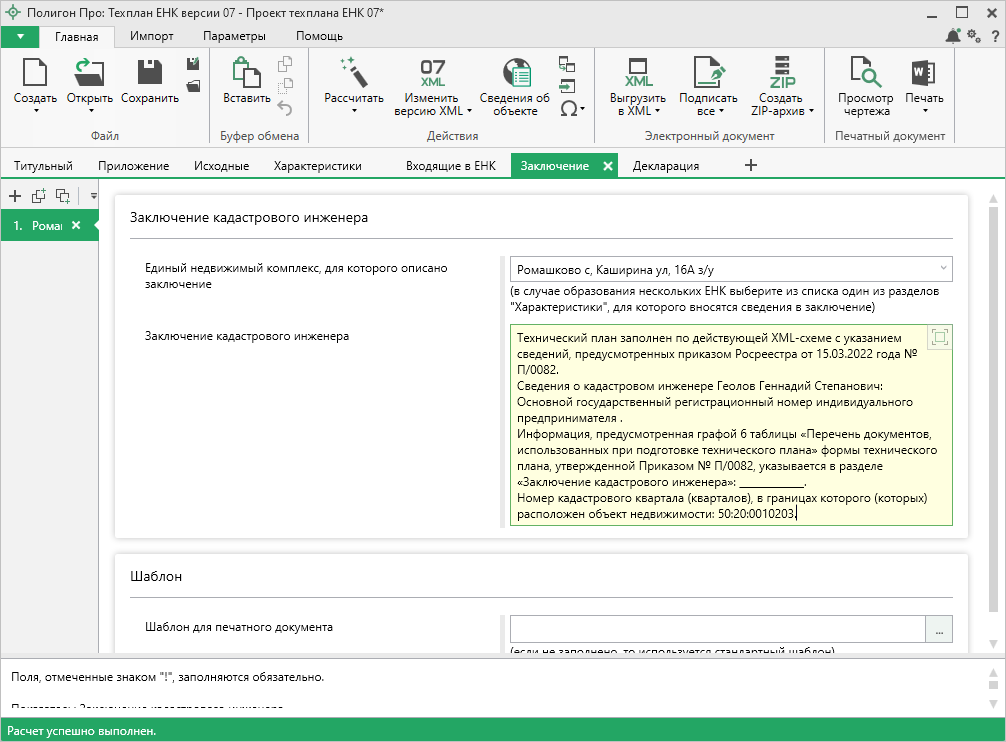Click the Рассчитать magic wand icon
1006x742 pixels.
pyautogui.click(x=354, y=72)
